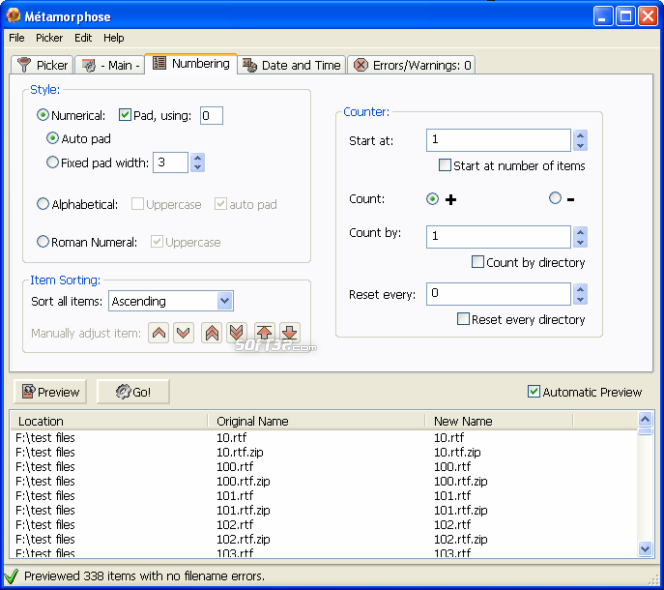Image resolution: width=664 pixels, height=590 pixels.
Task: Select the Numerical style radio button
Action: point(42,115)
